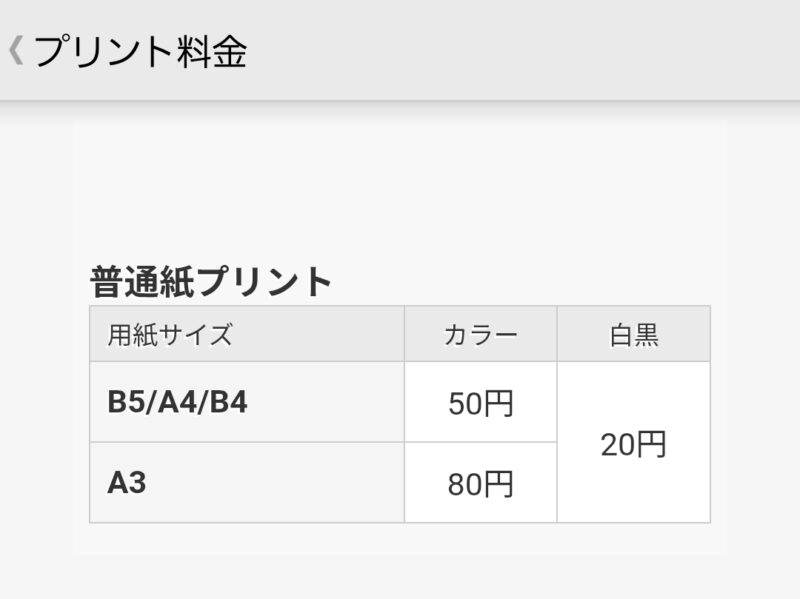Screen dimensions: 800x599
Task: Tap the back chevron in header
Action: point(15,51)
